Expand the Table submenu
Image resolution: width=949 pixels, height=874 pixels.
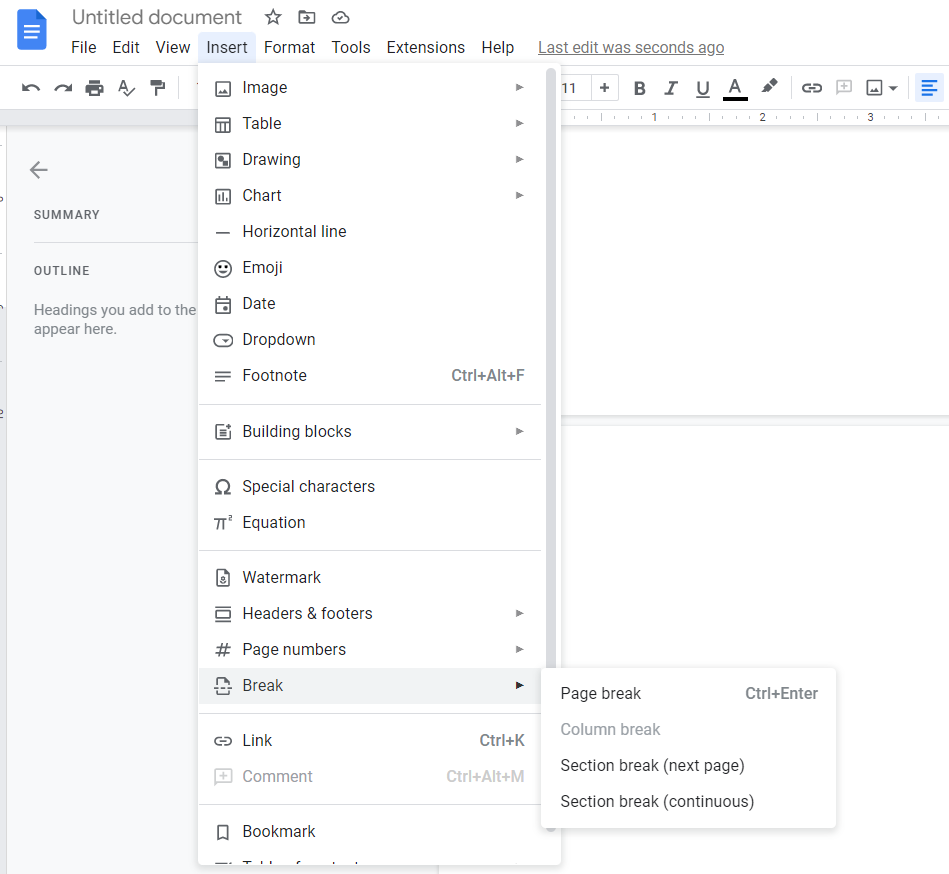(370, 123)
